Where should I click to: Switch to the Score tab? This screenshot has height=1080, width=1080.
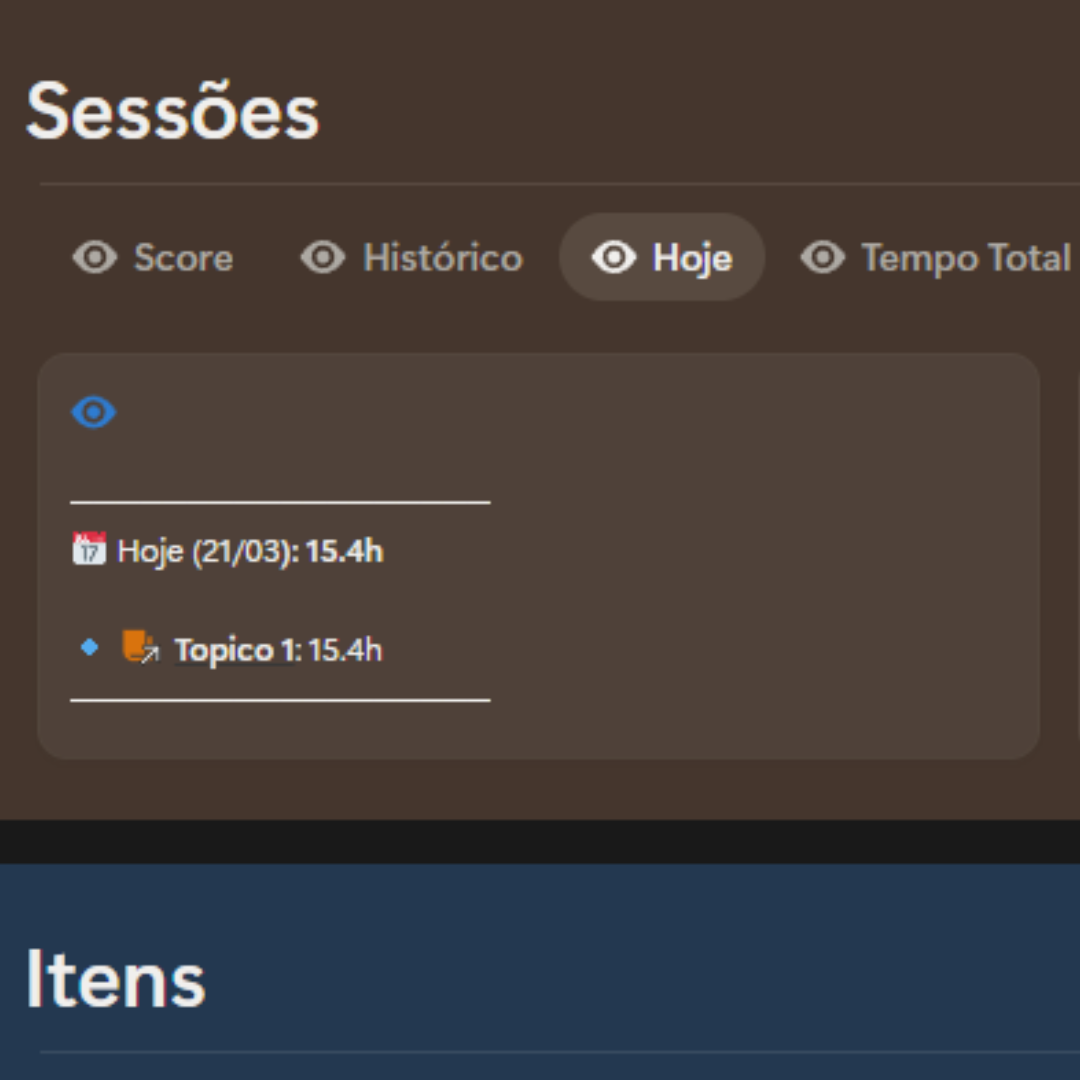pyautogui.click(x=183, y=258)
